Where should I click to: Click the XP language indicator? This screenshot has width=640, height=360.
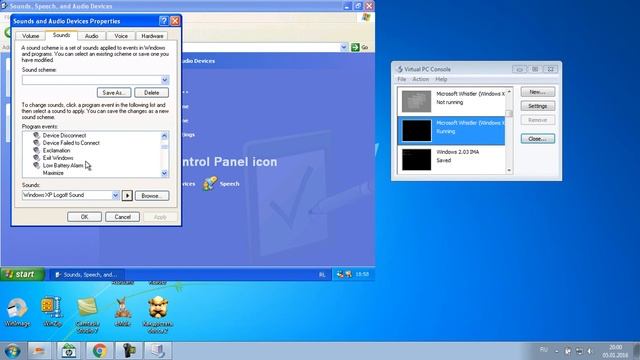(322, 275)
